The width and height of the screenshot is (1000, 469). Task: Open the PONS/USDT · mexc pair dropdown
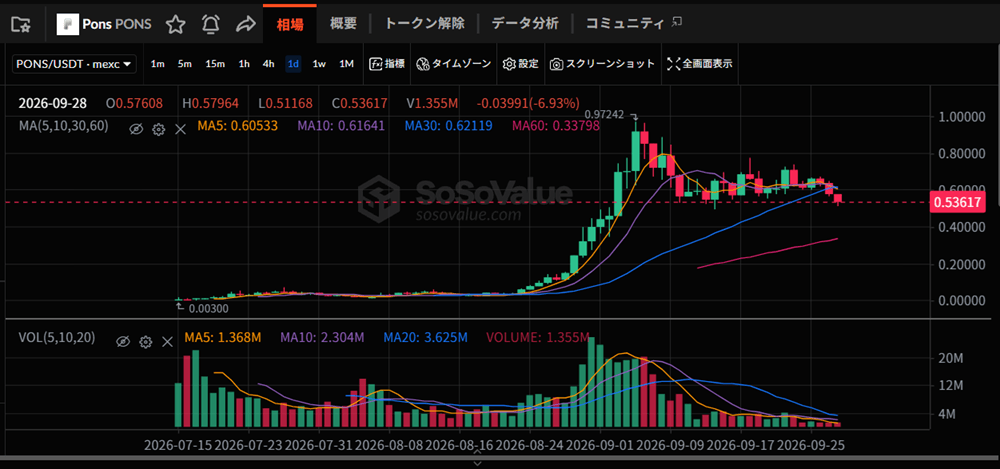click(75, 64)
